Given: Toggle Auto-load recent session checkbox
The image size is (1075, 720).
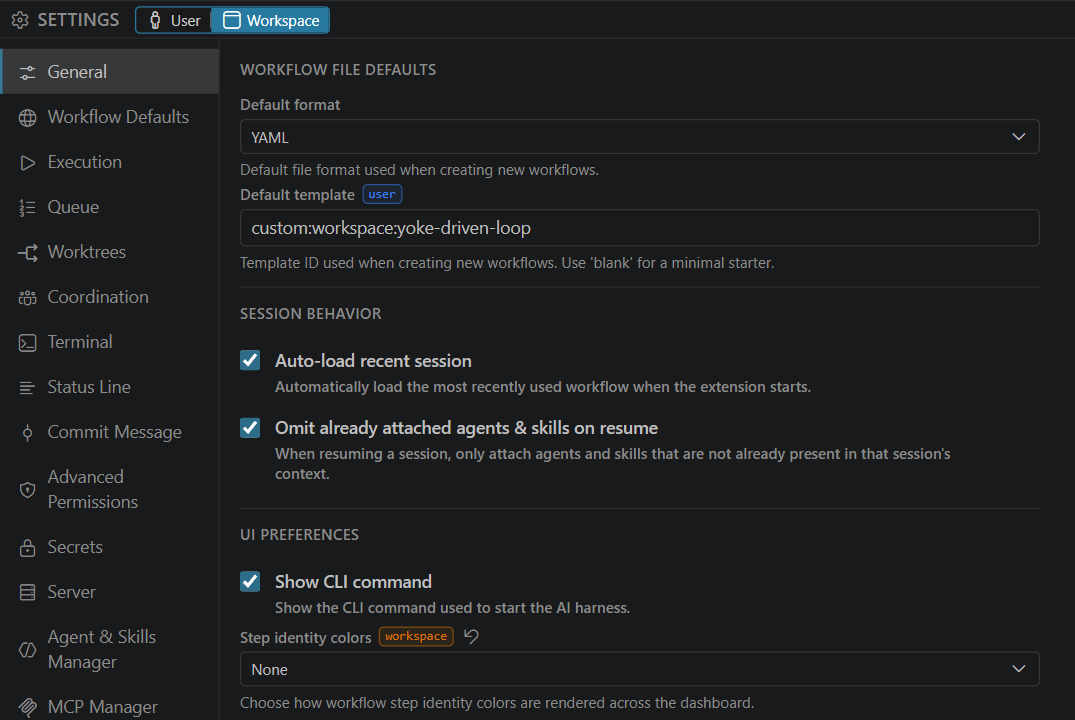Looking at the screenshot, I should (x=250, y=361).
